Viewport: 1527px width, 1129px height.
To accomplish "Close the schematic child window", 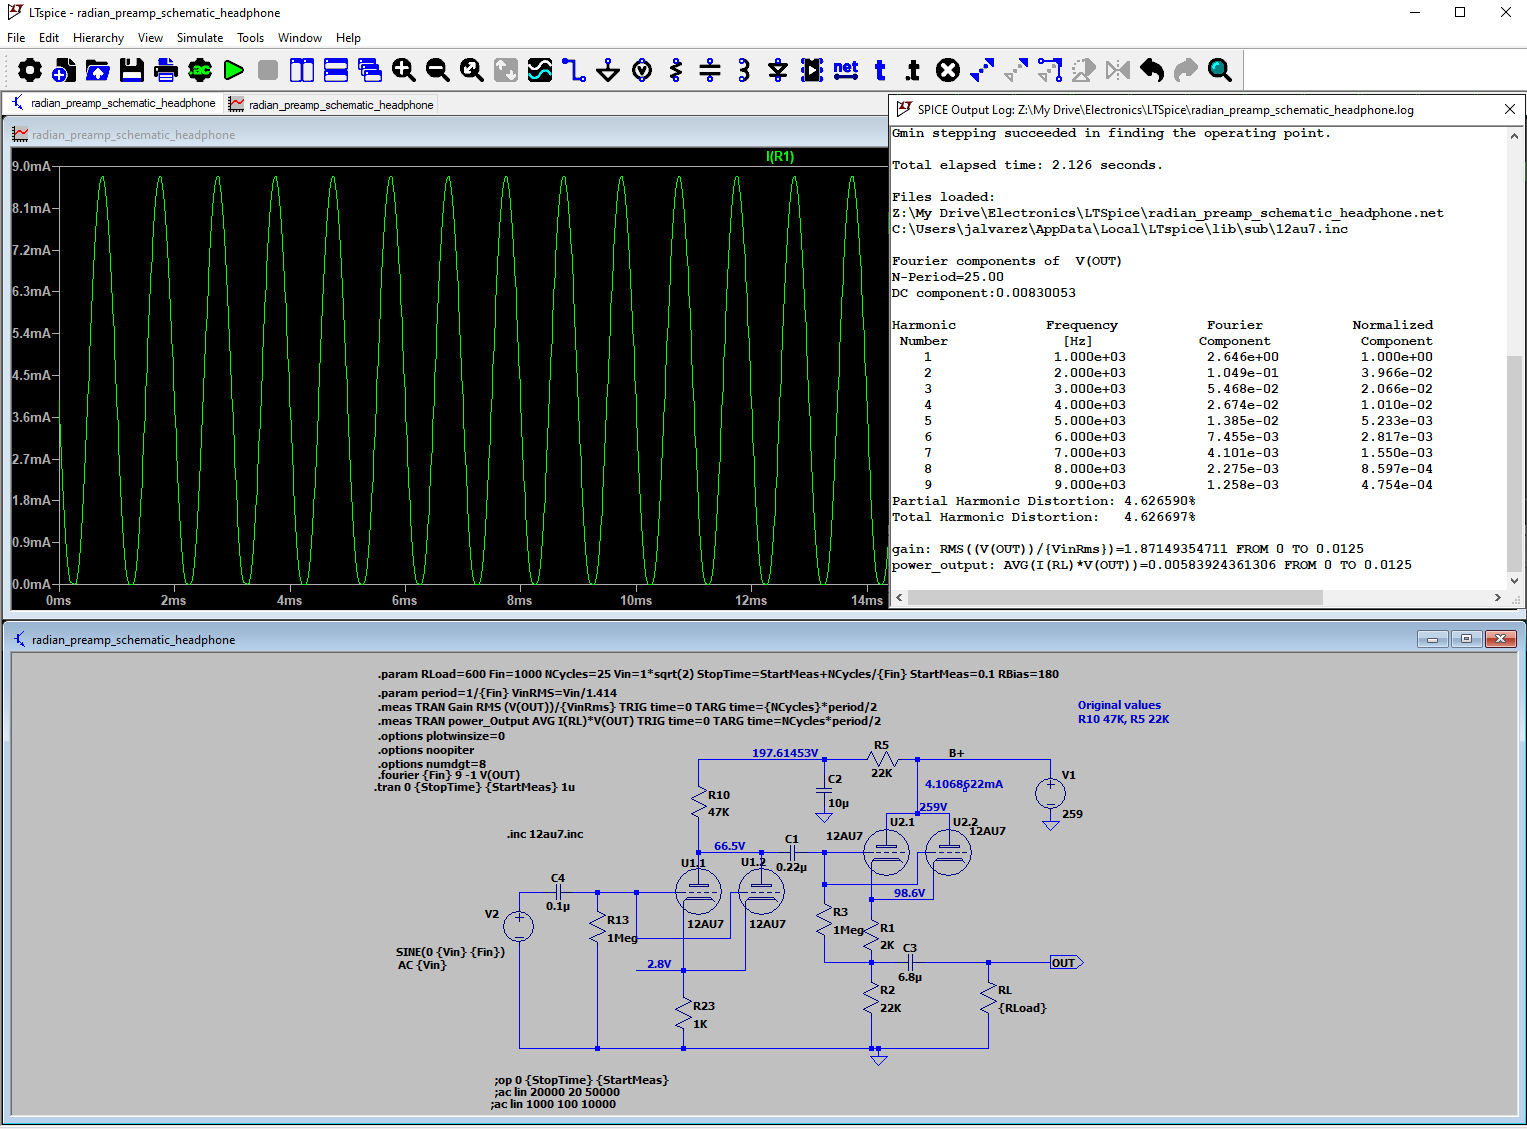I will [x=1501, y=639].
